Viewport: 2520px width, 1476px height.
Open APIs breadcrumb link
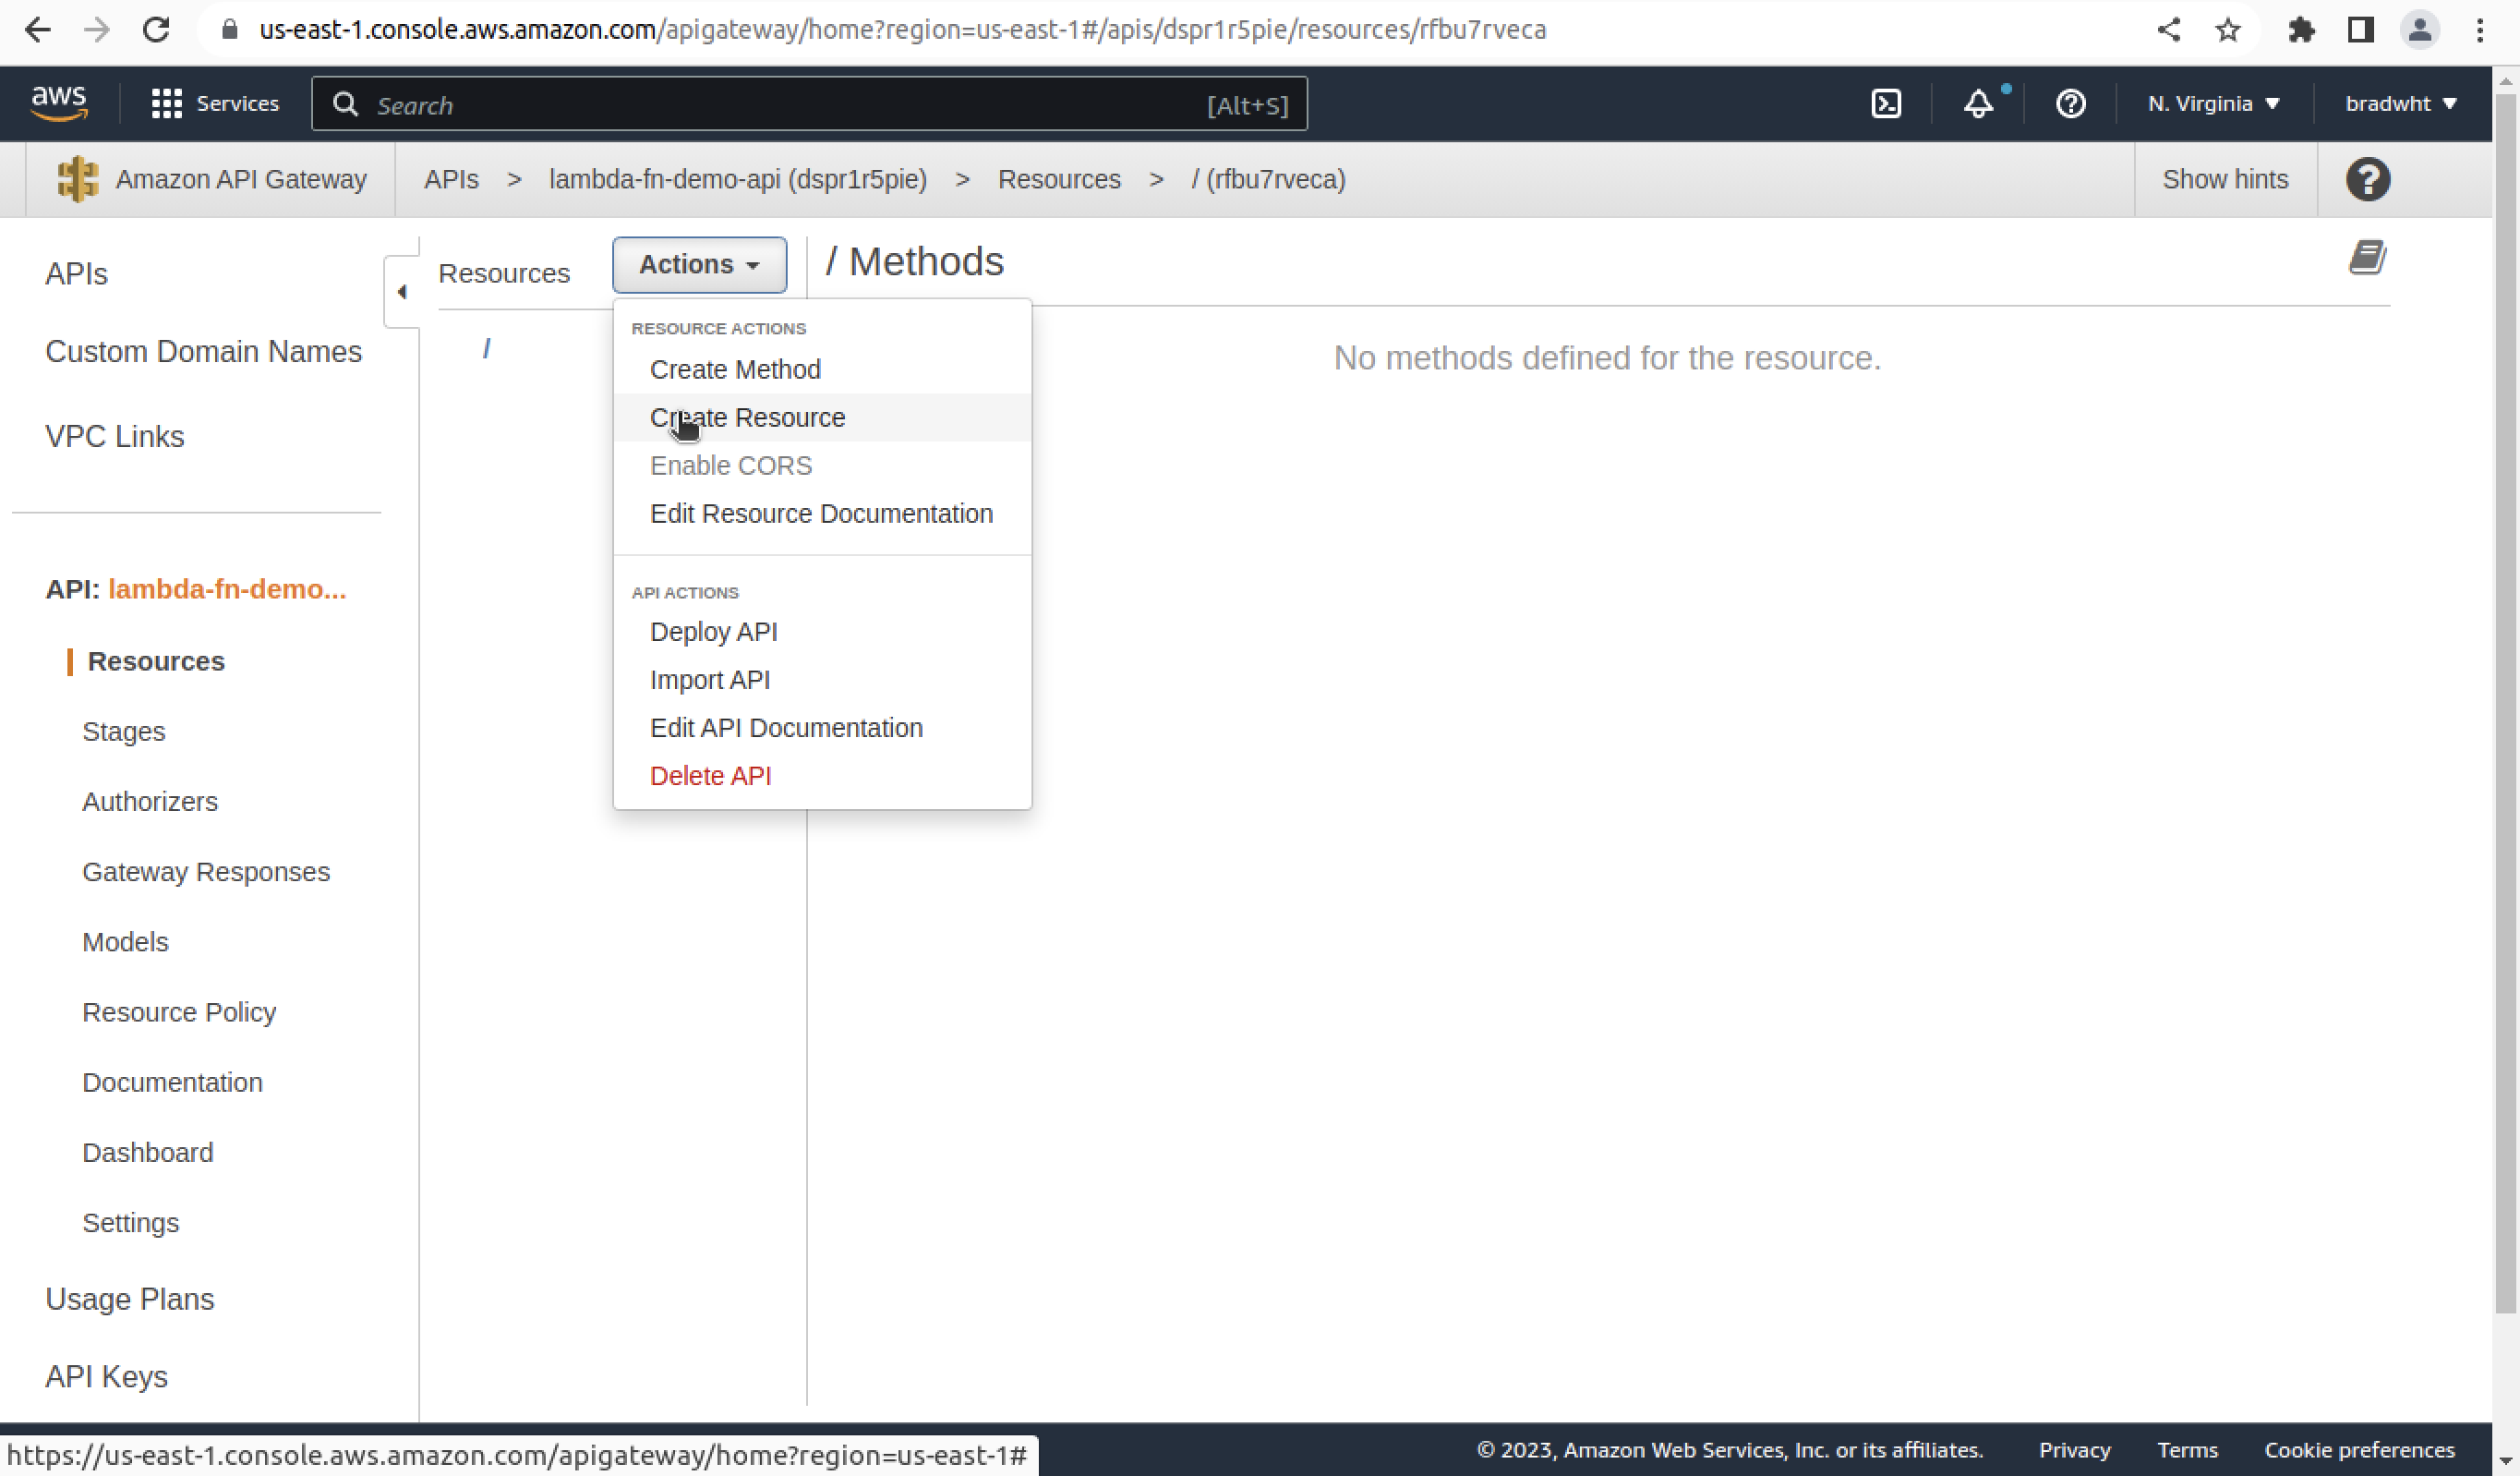451,180
